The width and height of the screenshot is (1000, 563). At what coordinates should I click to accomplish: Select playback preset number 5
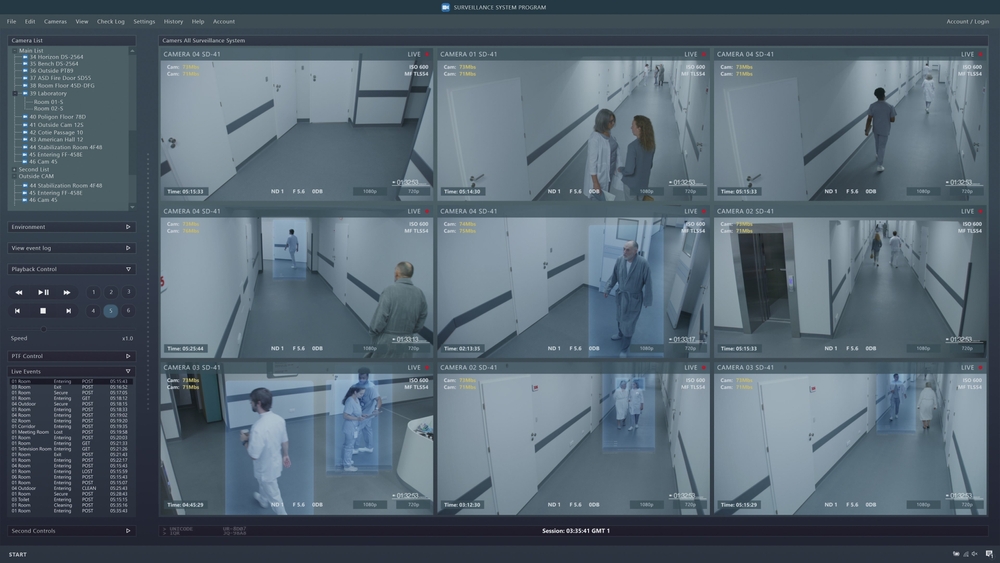click(111, 311)
